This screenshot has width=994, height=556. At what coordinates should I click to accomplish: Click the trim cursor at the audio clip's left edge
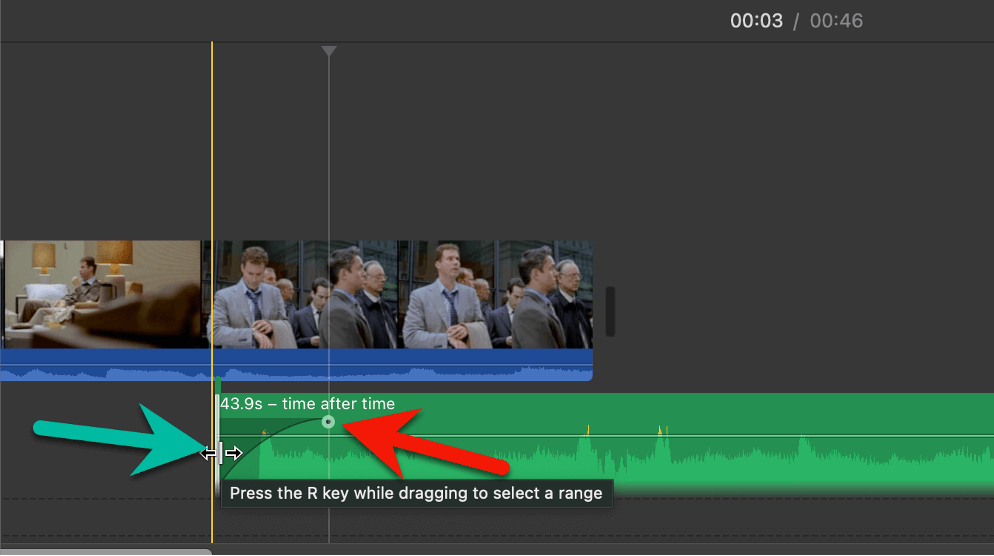221,453
